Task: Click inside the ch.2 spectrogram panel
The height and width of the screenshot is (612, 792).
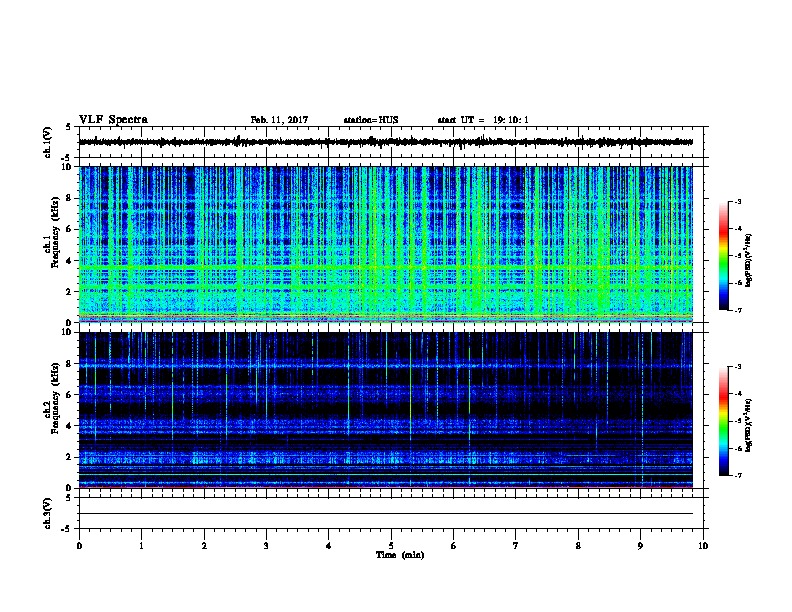Action: point(386,410)
